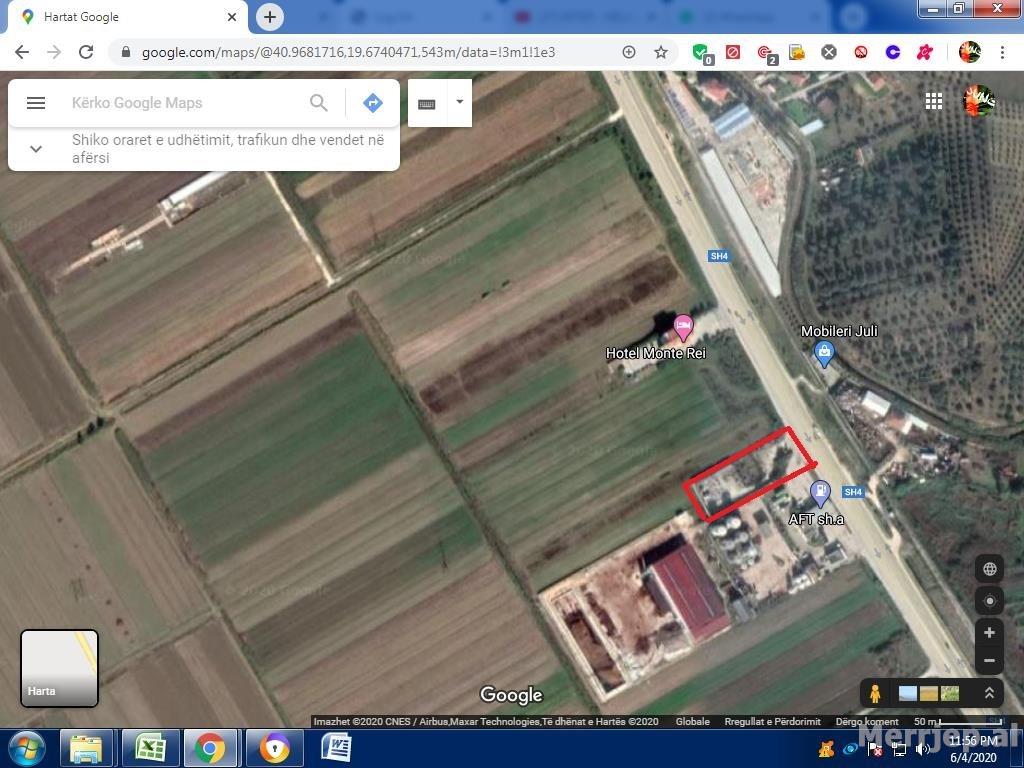This screenshot has width=1024, height=768.
Task: Select the Hartat Google browser tab
Action: pyautogui.click(x=120, y=16)
